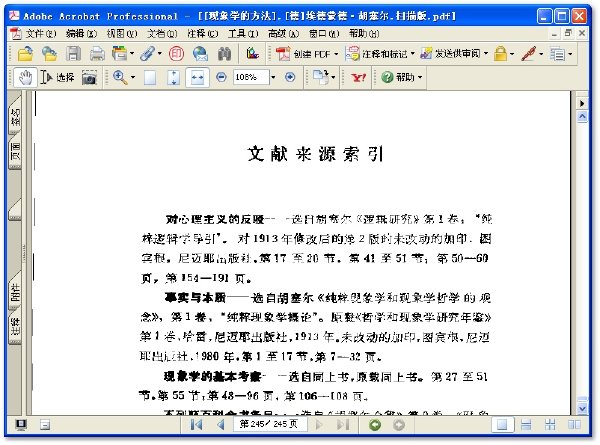Open the 注释 (Comments) menu
Viewport: 600px width, 445px height.
pos(203,34)
